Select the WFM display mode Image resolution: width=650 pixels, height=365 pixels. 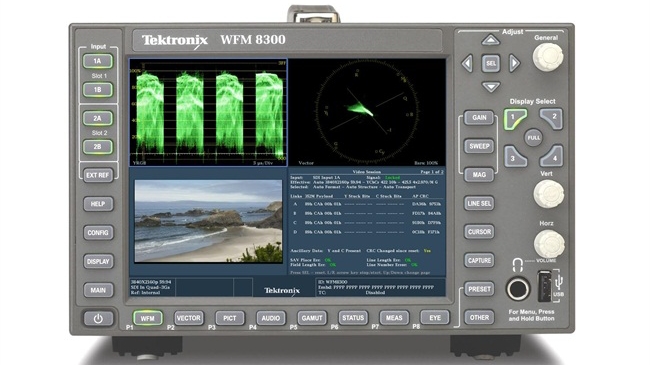148,318
